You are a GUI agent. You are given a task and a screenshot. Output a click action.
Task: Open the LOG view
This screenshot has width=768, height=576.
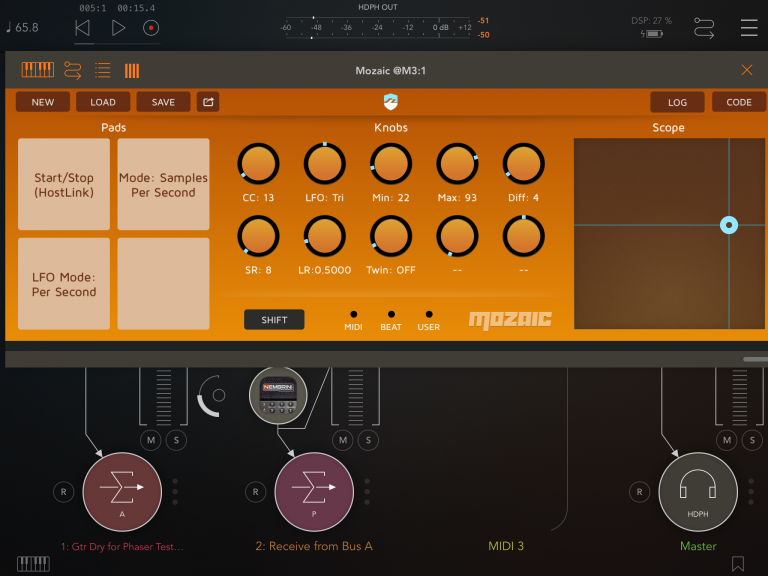pos(677,102)
